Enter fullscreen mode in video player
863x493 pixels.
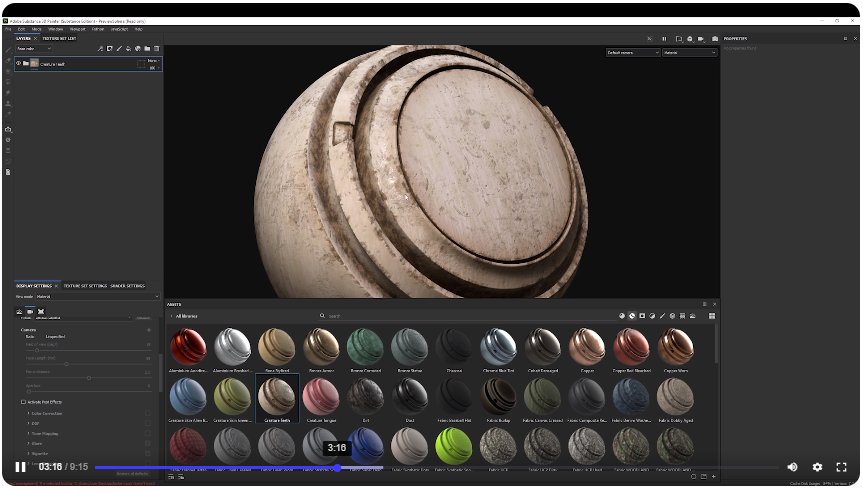[842, 467]
